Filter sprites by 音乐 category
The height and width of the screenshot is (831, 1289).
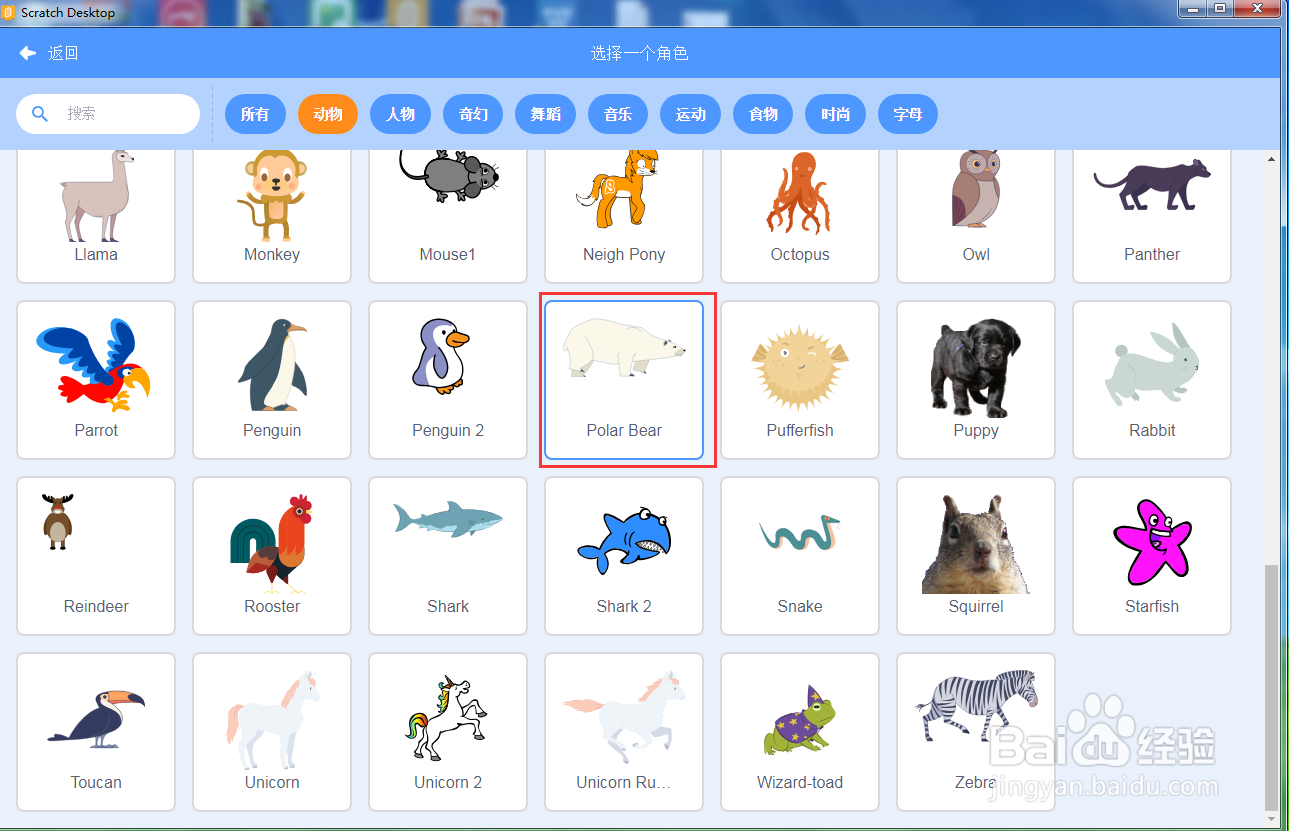618,114
